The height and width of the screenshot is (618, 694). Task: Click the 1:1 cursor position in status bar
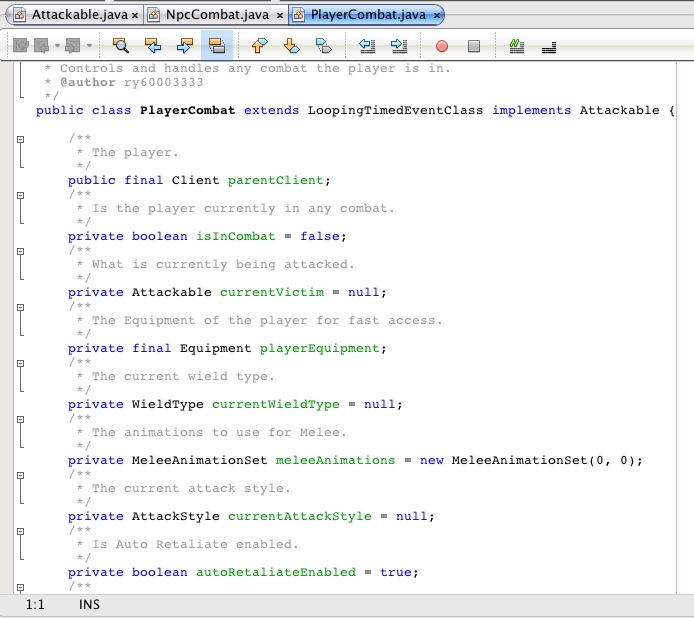35,605
